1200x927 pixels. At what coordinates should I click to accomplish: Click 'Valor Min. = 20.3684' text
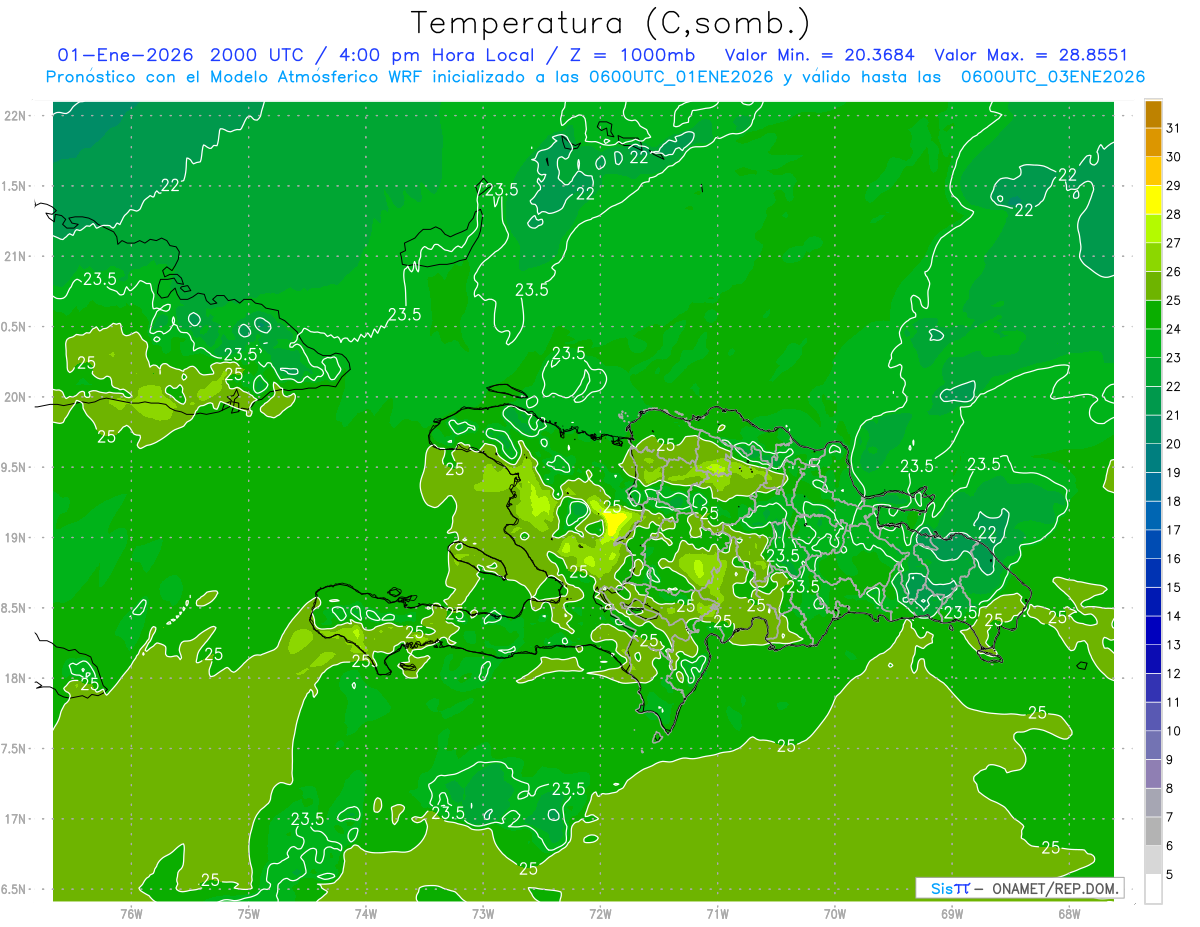click(820, 55)
